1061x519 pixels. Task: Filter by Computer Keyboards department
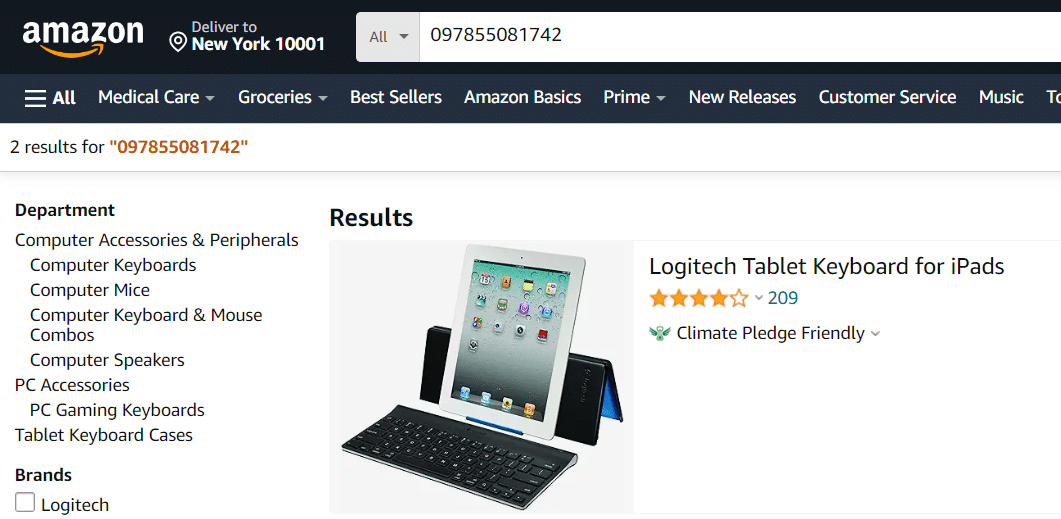click(x=113, y=265)
